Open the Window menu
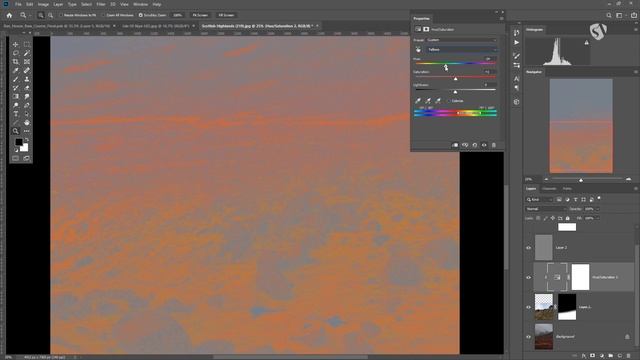The height and width of the screenshot is (360, 640). (x=140, y=4)
